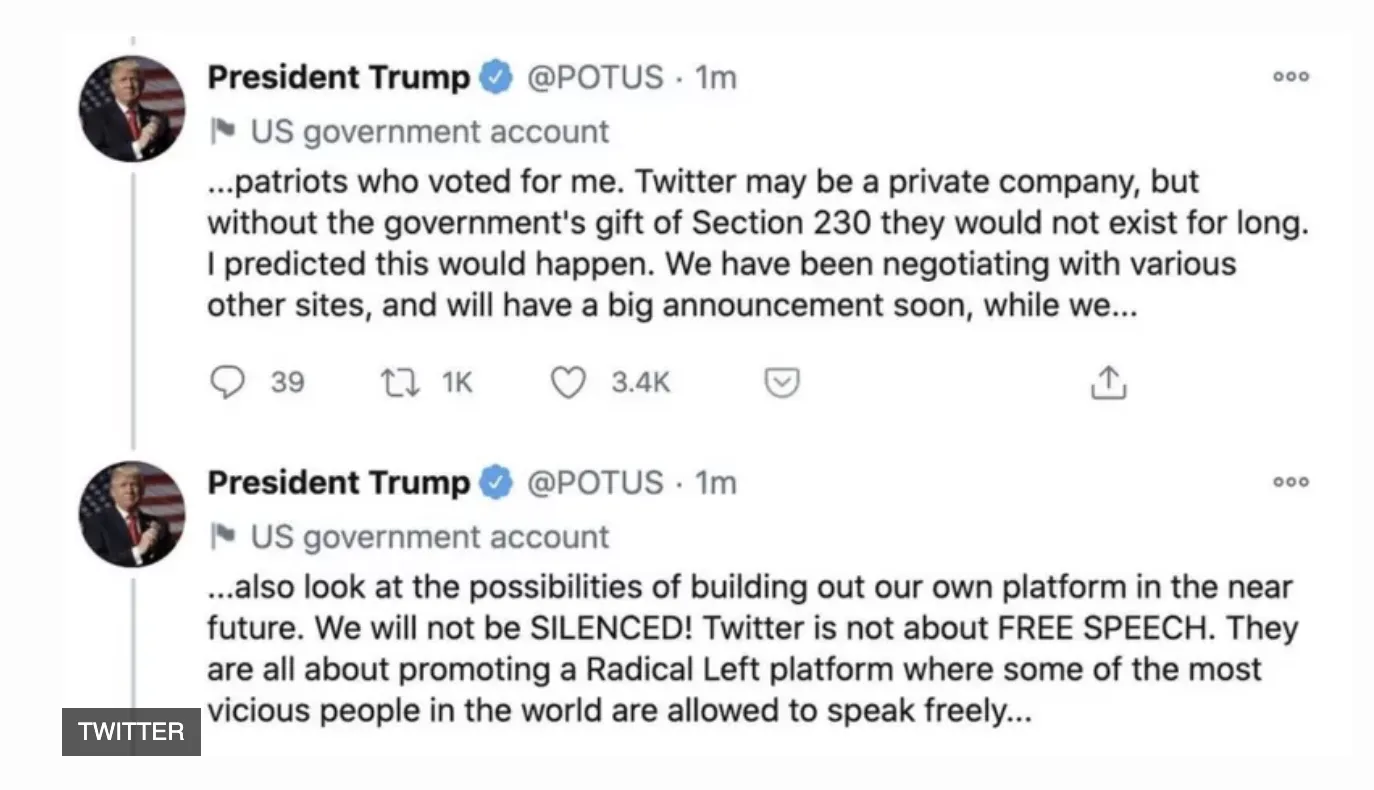Click the second tweet's US government account label
The width and height of the screenshot is (1374, 790).
click(429, 537)
